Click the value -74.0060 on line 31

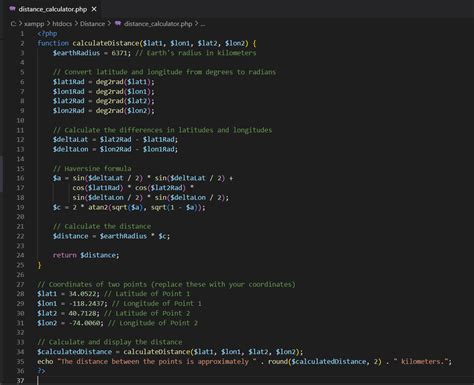[x=86, y=323]
